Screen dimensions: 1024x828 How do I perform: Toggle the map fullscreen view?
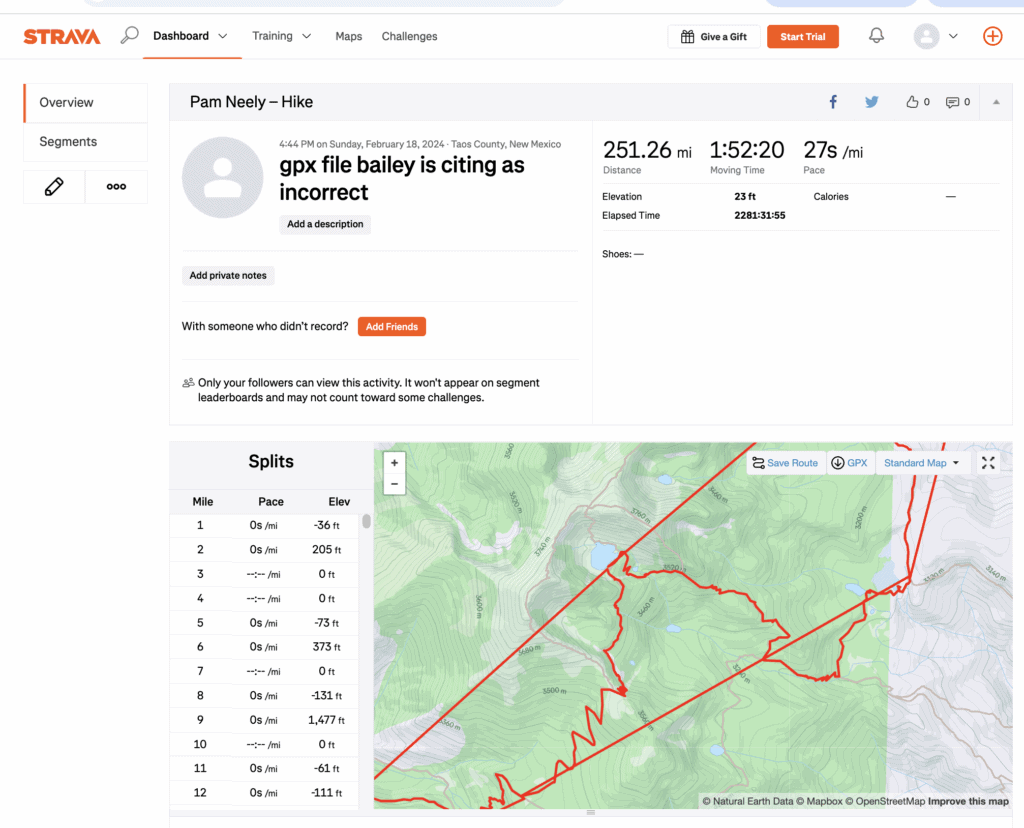[988, 463]
